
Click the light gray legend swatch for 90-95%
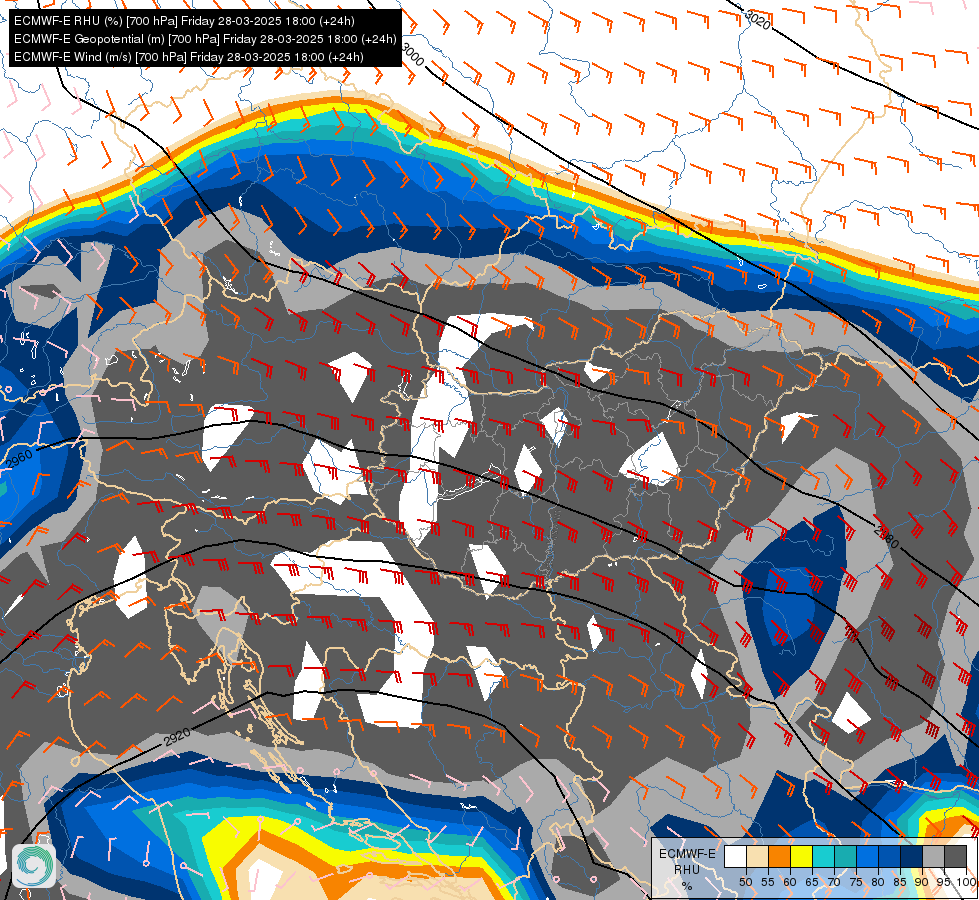[933, 856]
